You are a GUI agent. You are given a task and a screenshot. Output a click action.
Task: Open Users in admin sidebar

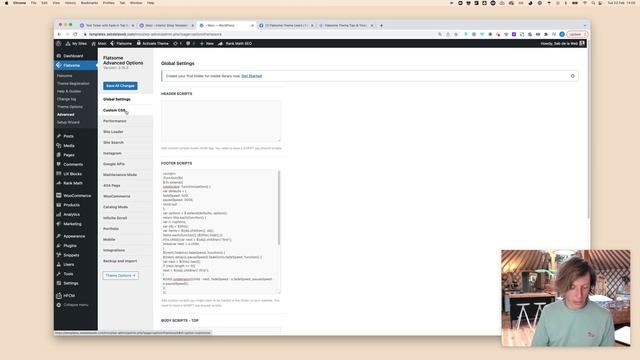click(x=69, y=264)
